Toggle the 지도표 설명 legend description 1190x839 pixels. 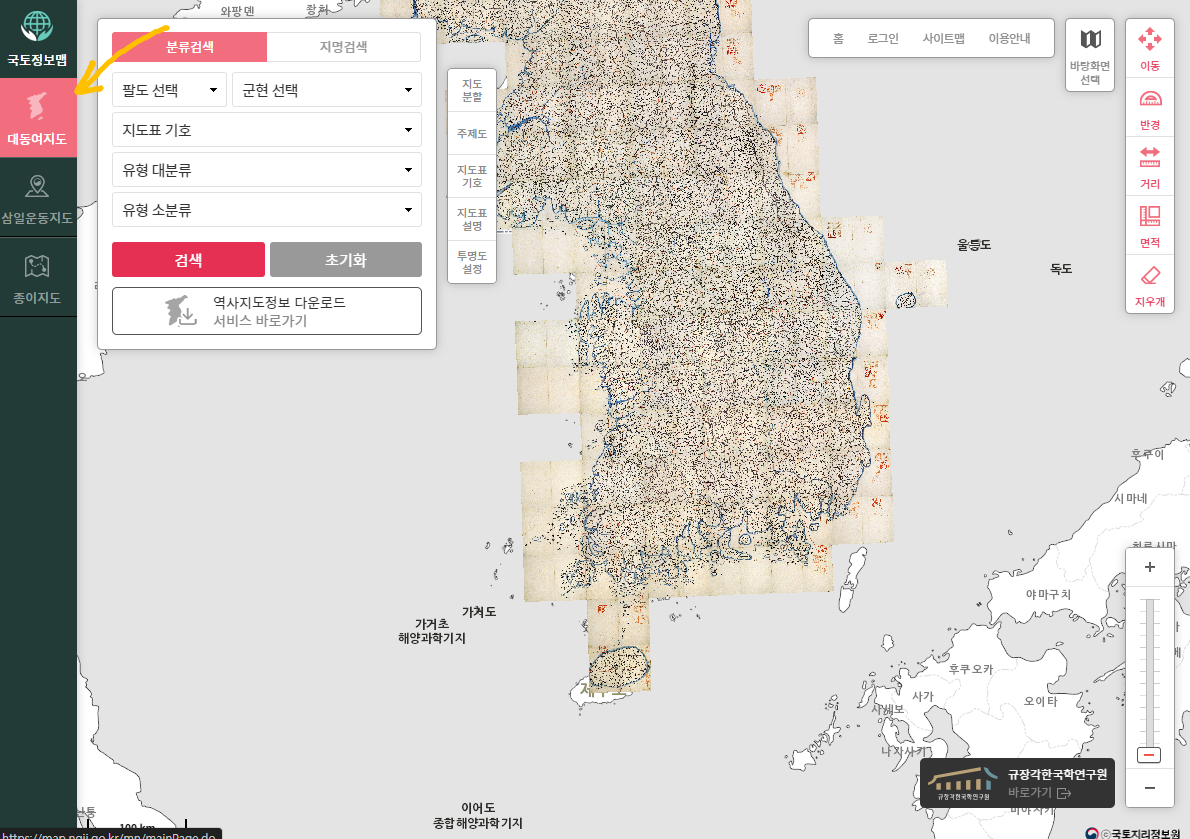coord(472,219)
